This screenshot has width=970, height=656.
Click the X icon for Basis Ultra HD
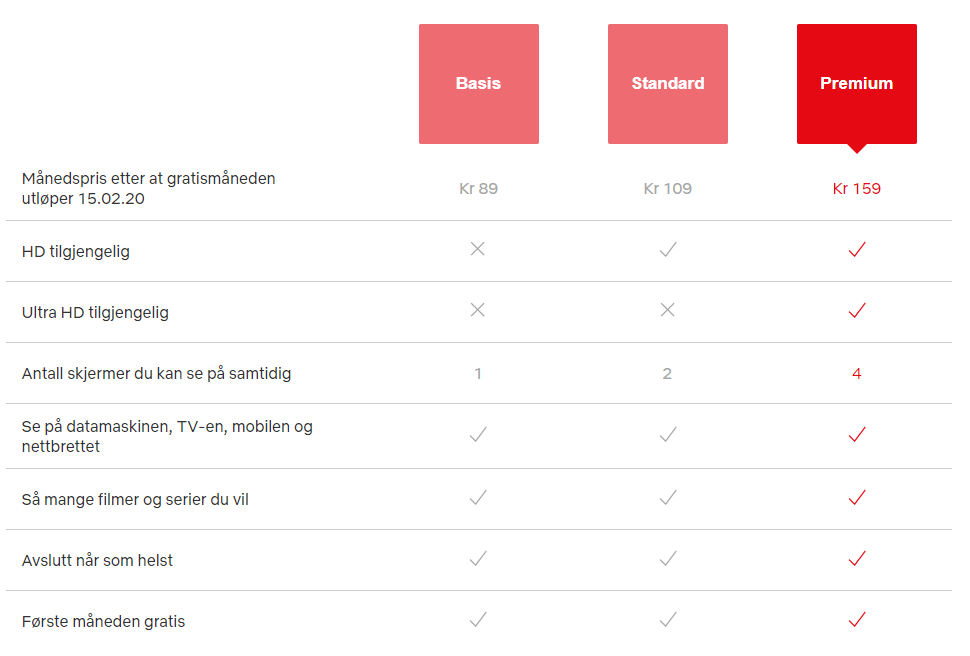pyautogui.click(x=478, y=310)
